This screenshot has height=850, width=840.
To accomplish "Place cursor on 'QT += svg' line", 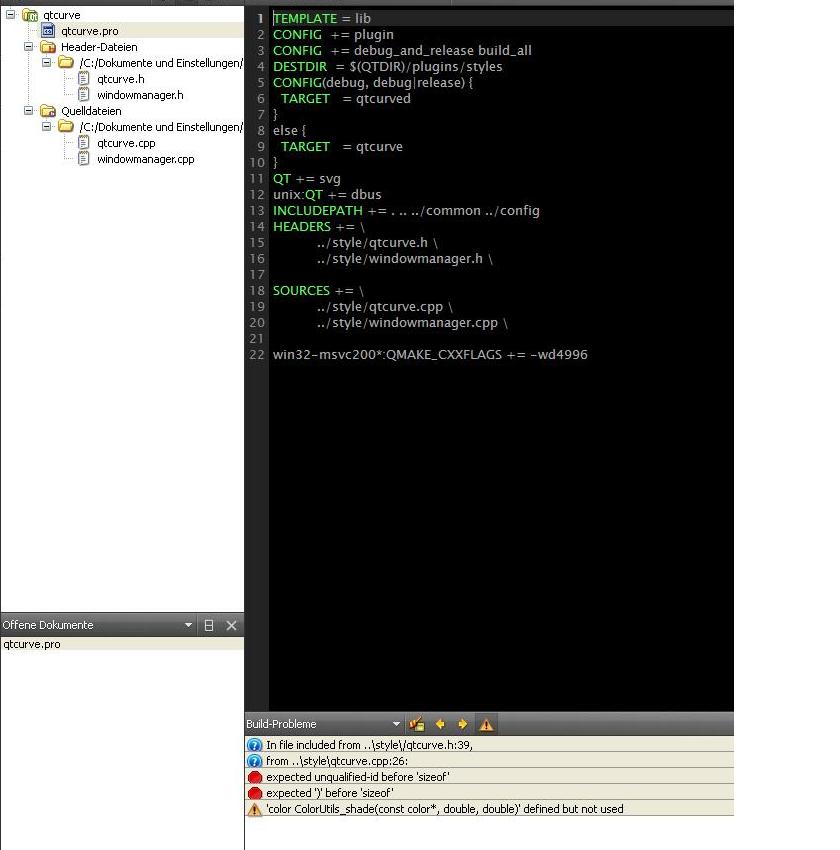I will [307, 179].
